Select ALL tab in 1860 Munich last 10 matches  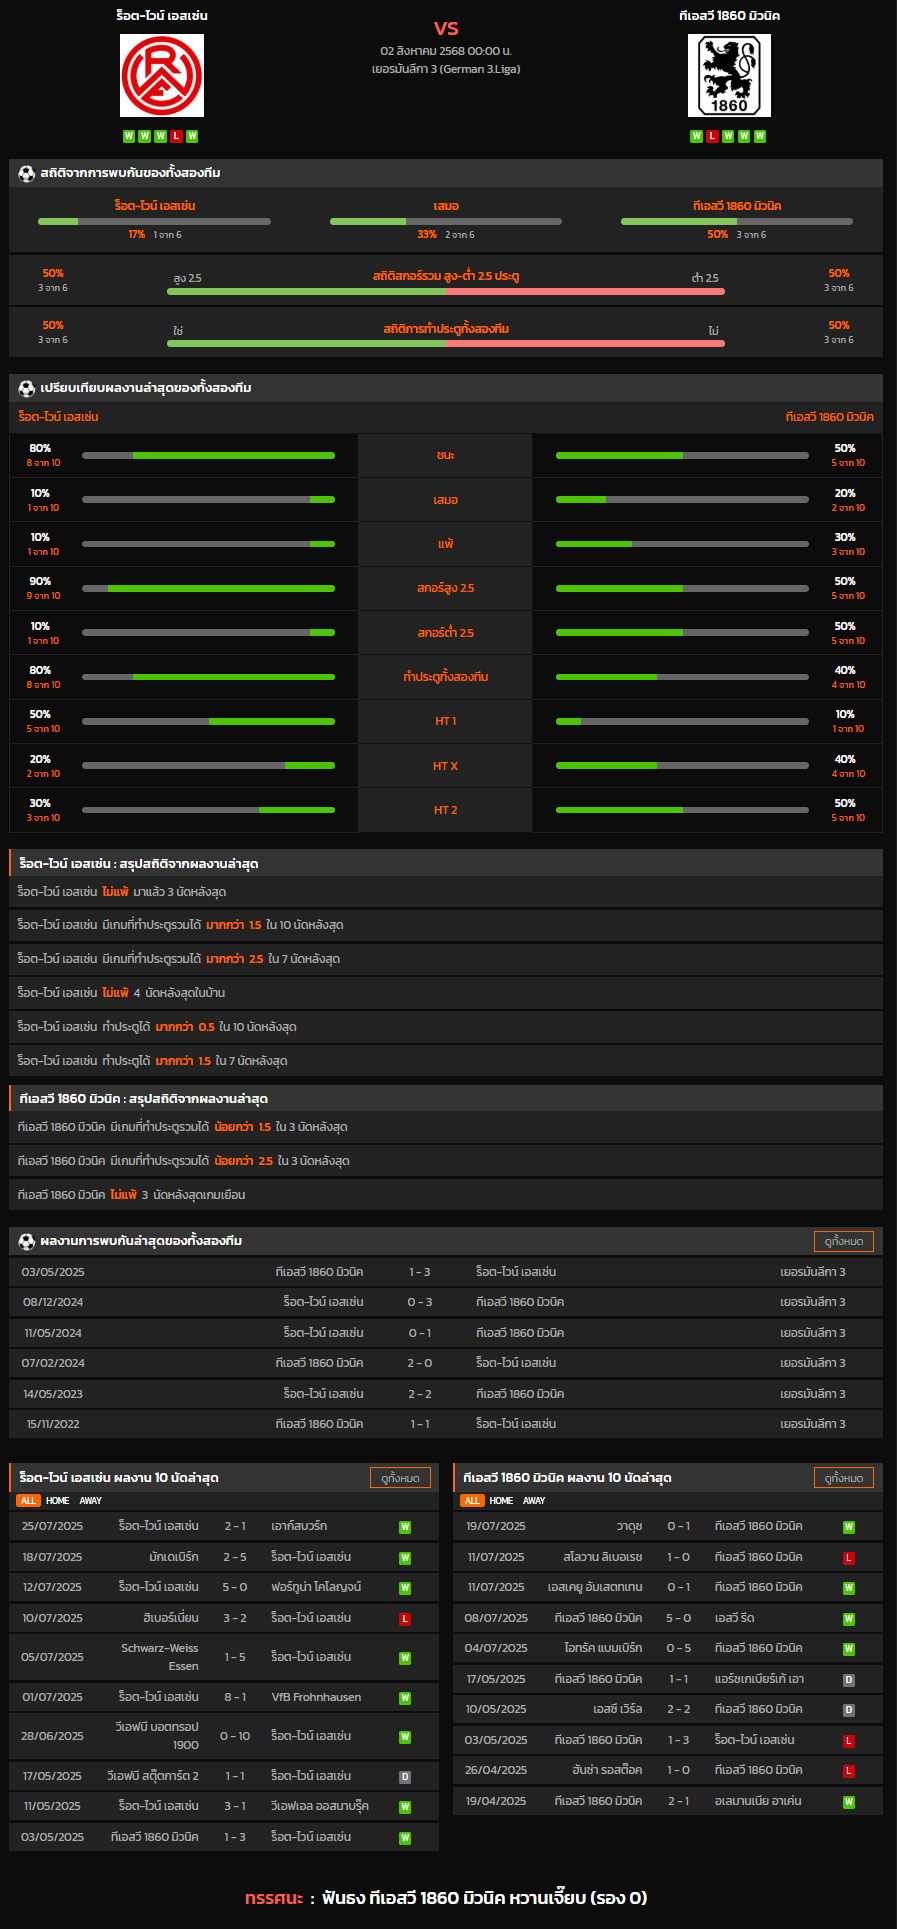tap(472, 1501)
